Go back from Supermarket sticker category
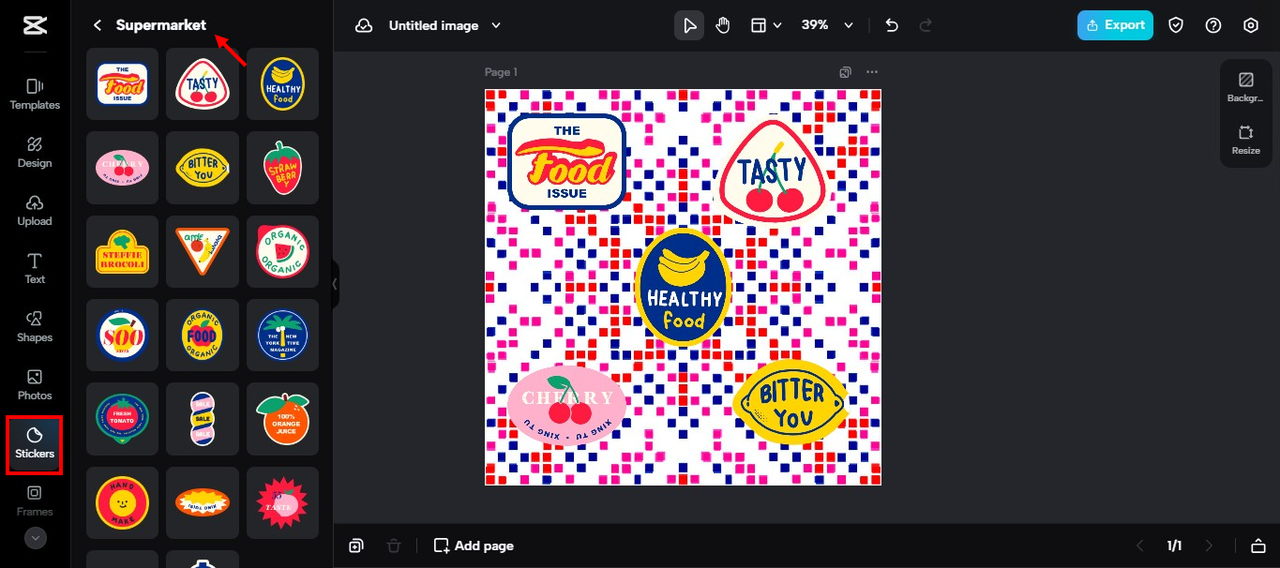 click(x=97, y=25)
